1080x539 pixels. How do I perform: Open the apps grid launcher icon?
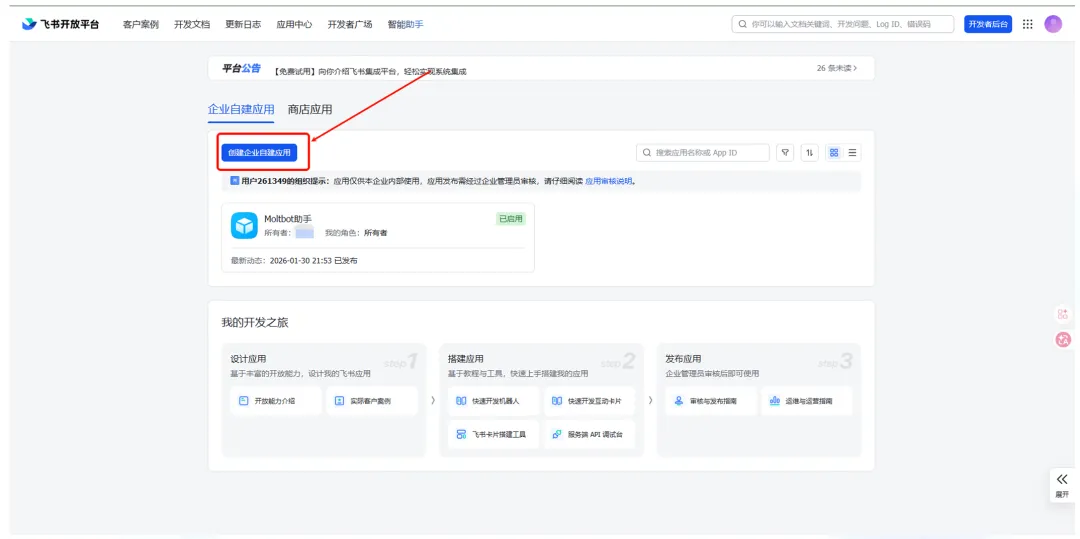[1027, 24]
